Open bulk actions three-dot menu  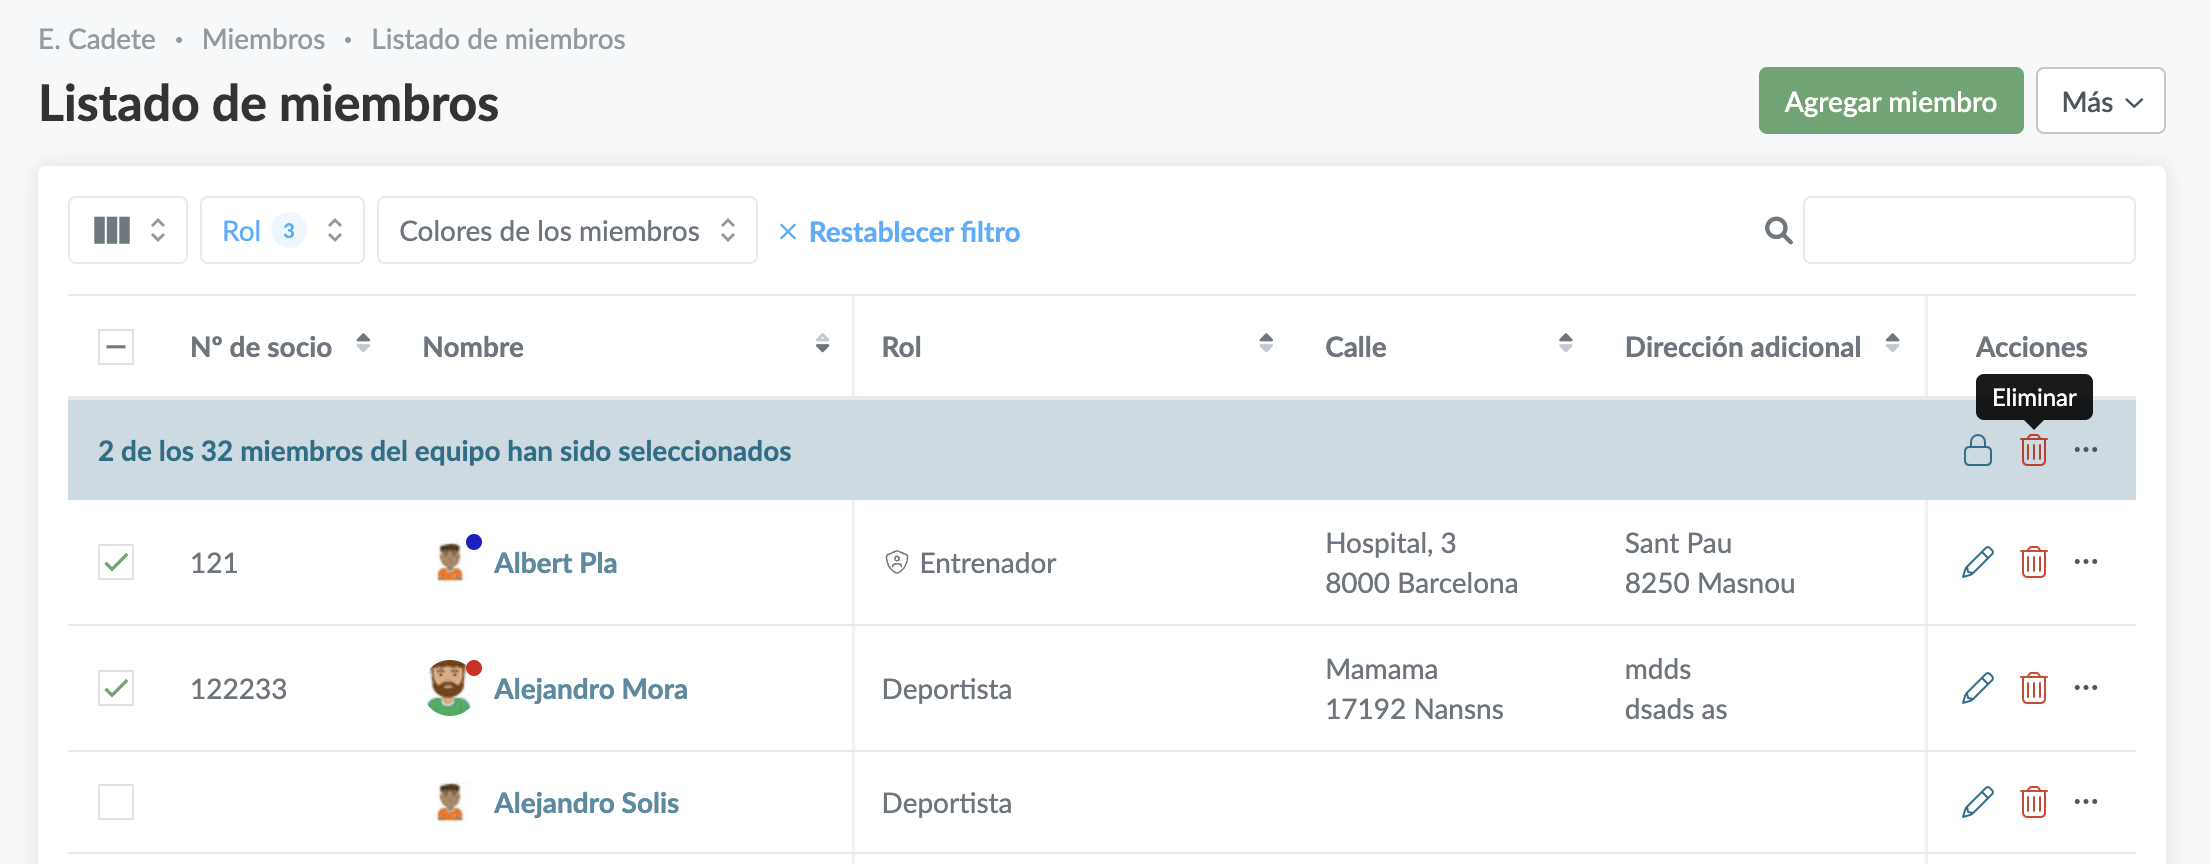point(2085,450)
